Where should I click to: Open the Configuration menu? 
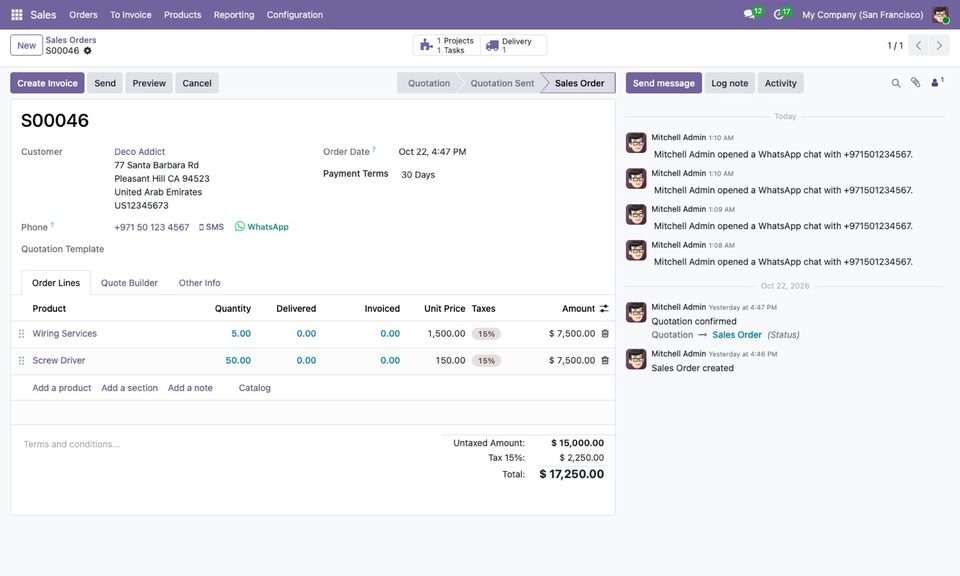294,15
